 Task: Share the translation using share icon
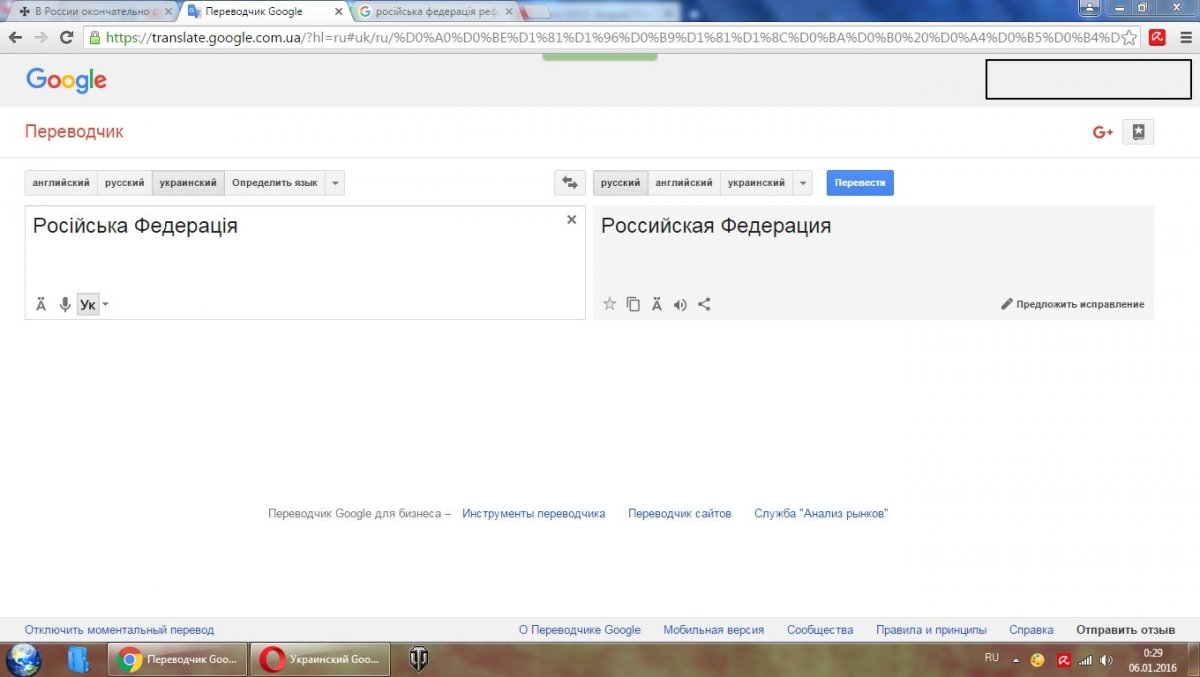pos(704,305)
